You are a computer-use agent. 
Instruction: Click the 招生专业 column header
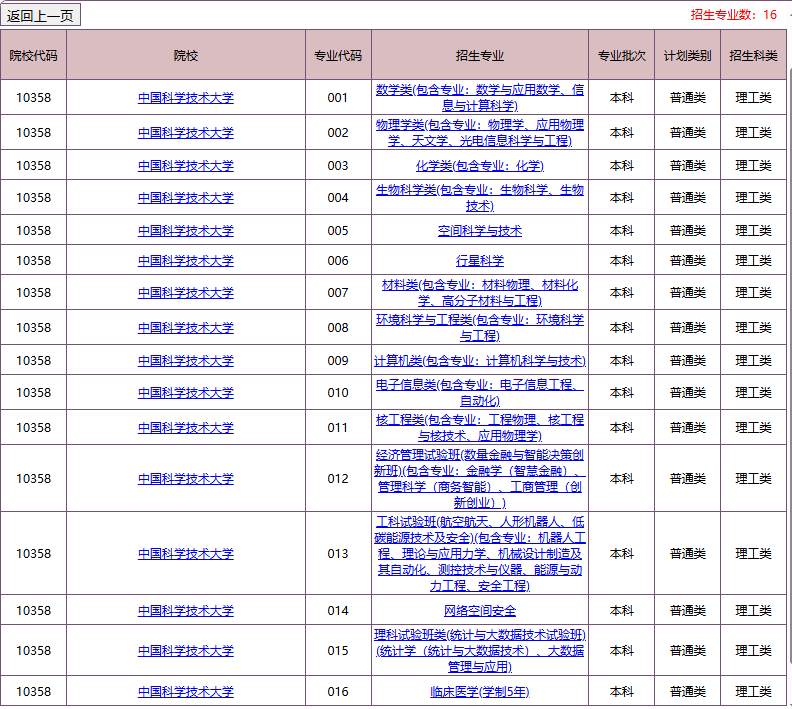coord(479,55)
